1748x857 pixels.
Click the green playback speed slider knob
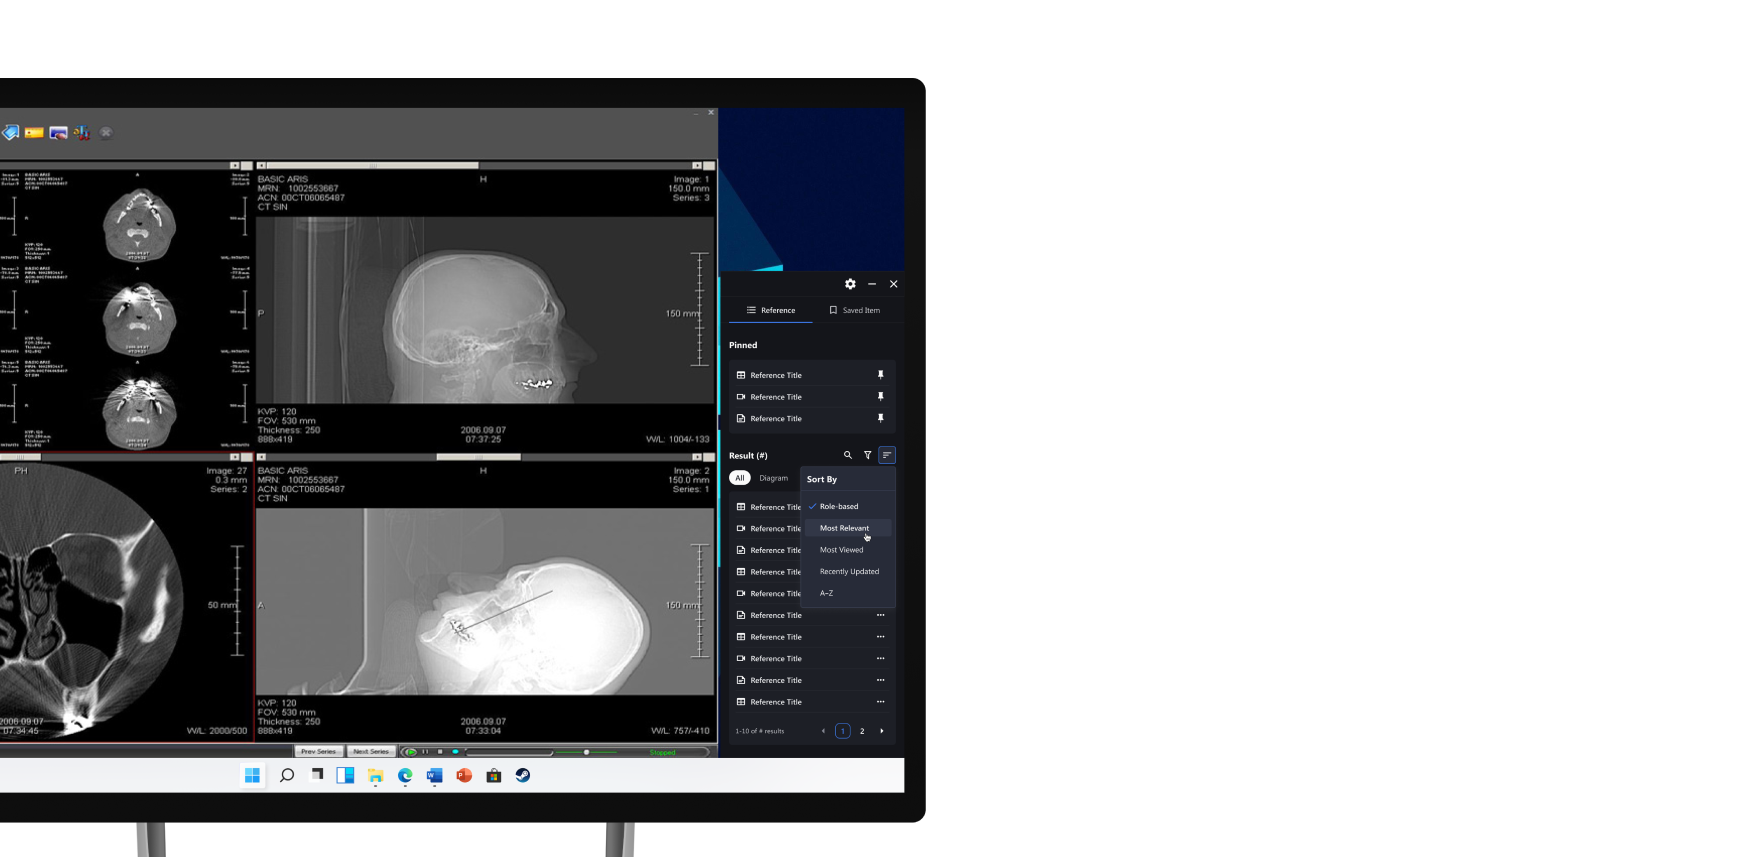[586, 752]
